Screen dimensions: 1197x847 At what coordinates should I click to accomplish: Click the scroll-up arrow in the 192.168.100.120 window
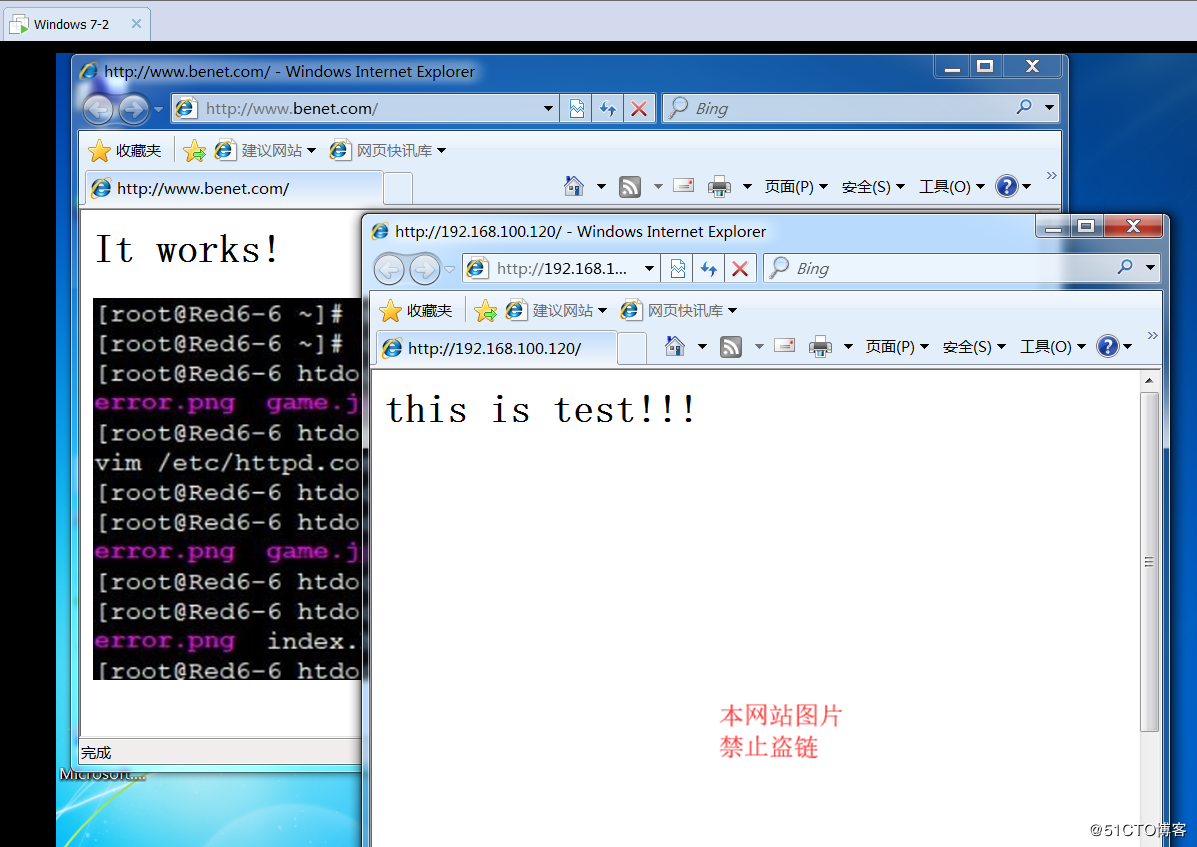pyautogui.click(x=1149, y=380)
